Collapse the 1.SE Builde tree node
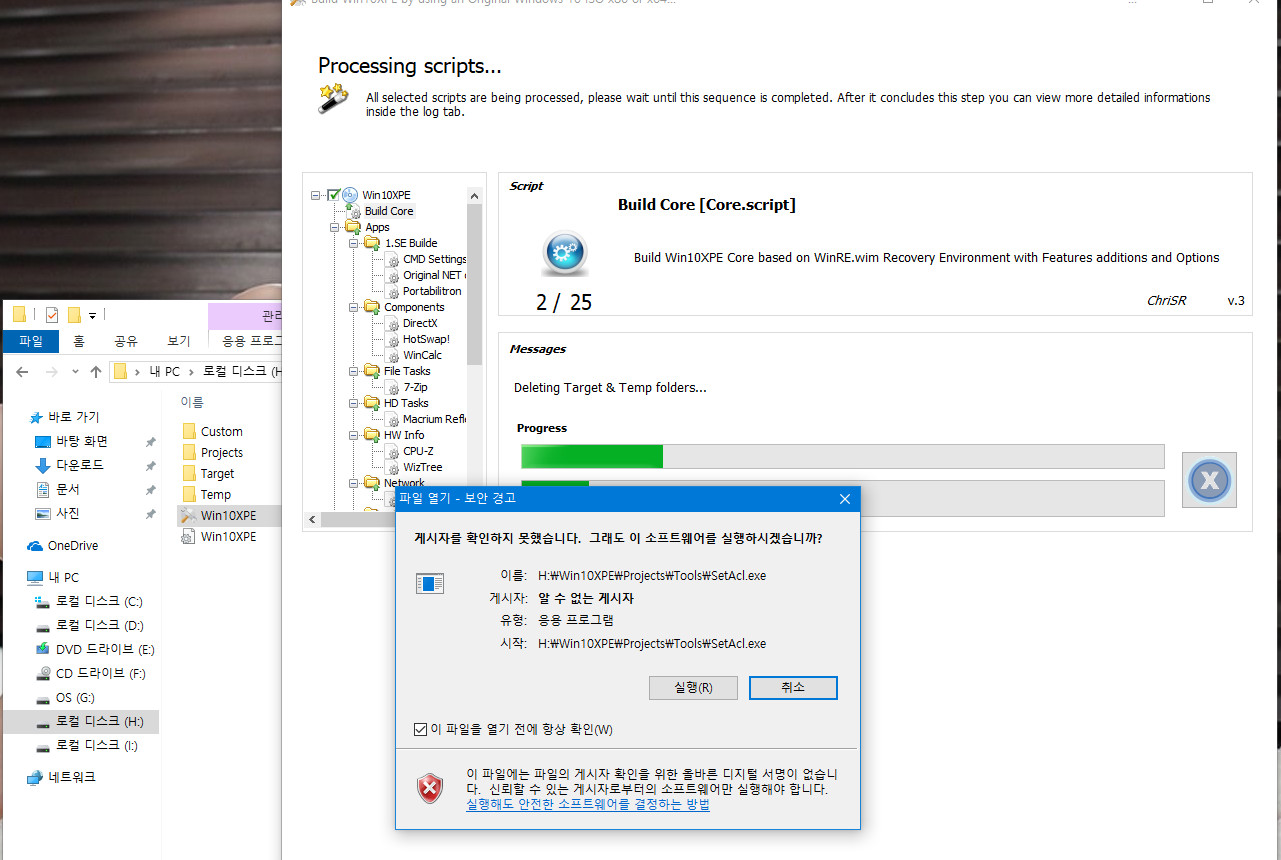Screen dimensions: 1281x860 (354, 243)
